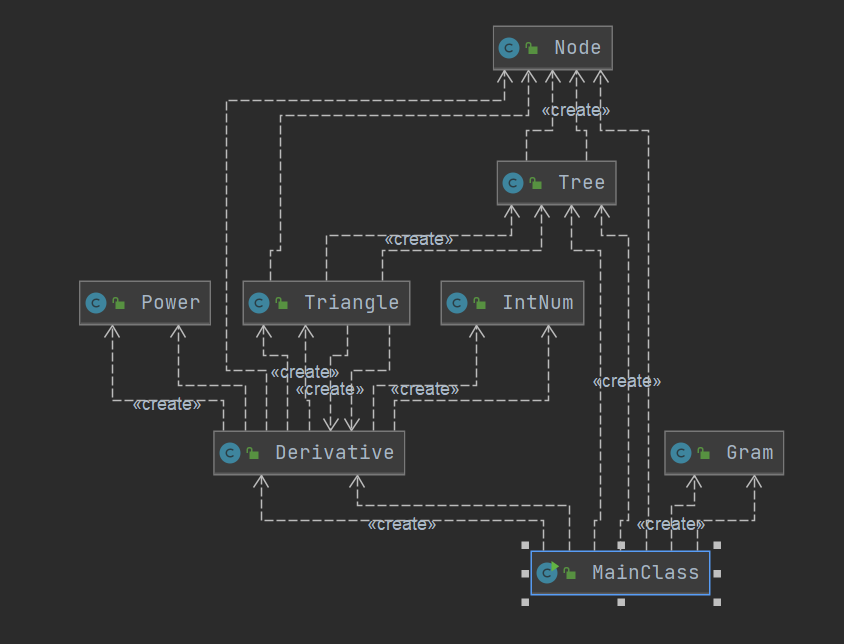Select the IntNum class name
This screenshot has height=644, width=844.
click(538, 303)
